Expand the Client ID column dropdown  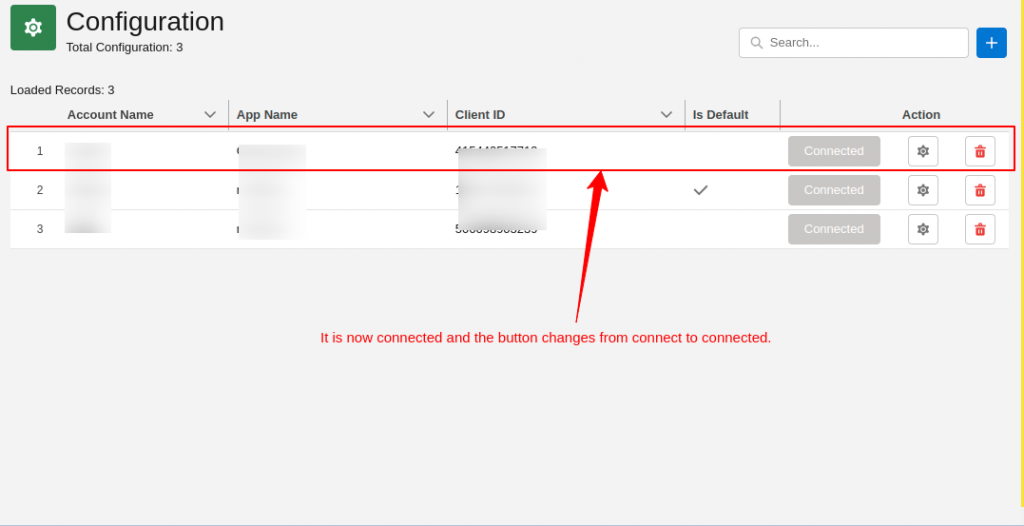[667, 115]
